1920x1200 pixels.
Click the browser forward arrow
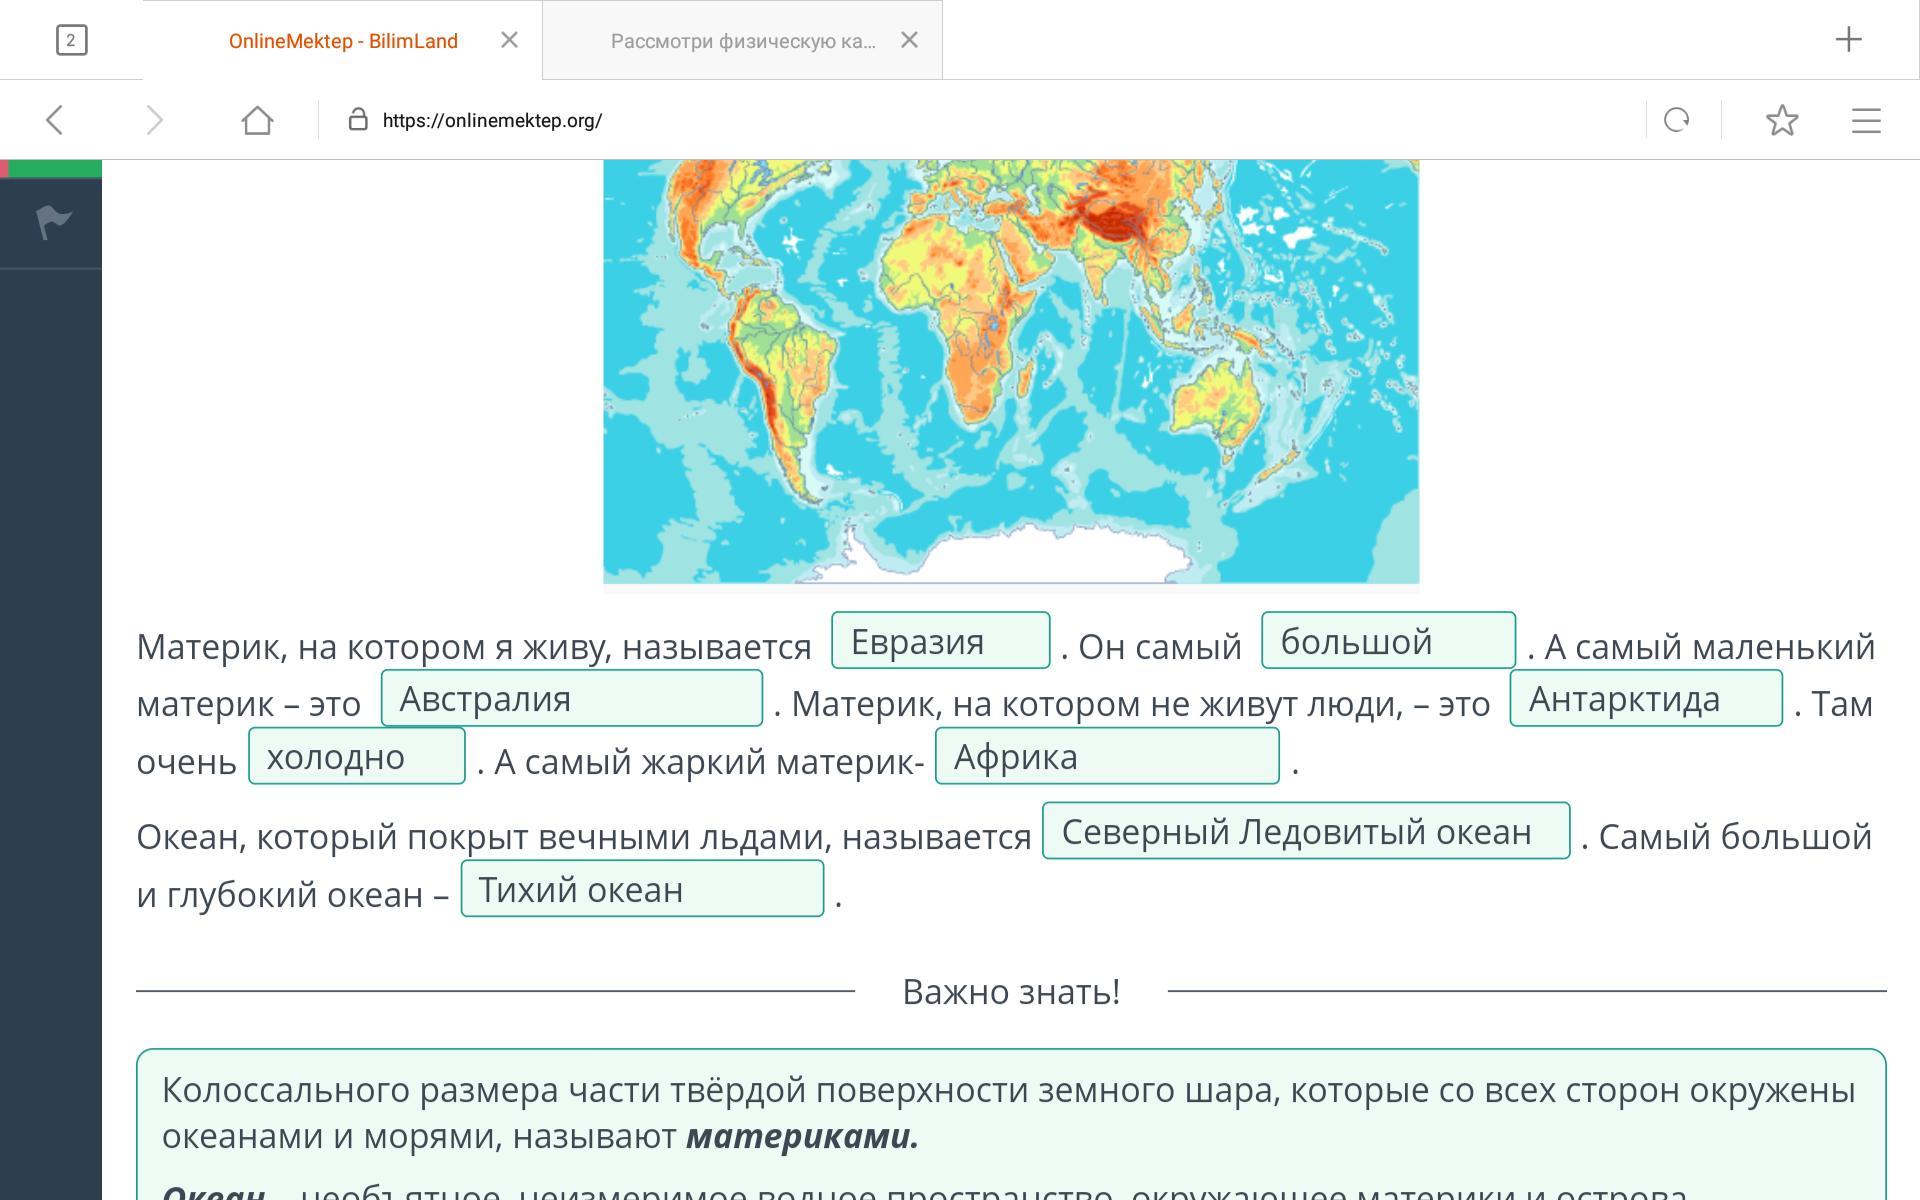pos(154,121)
